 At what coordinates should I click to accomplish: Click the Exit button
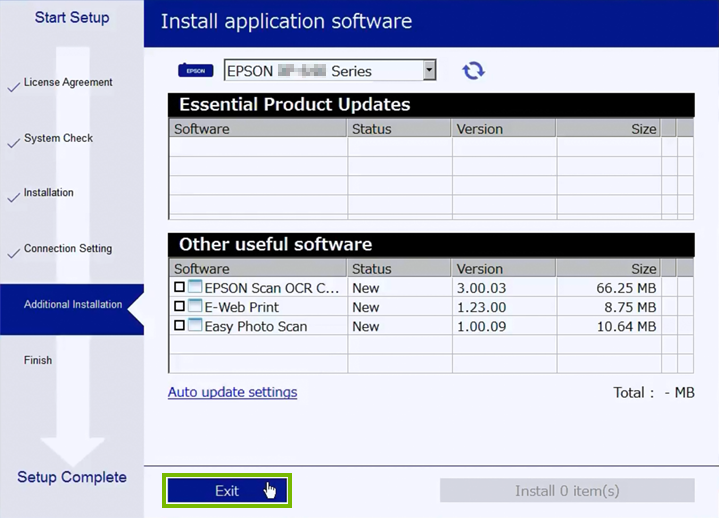coord(227,490)
